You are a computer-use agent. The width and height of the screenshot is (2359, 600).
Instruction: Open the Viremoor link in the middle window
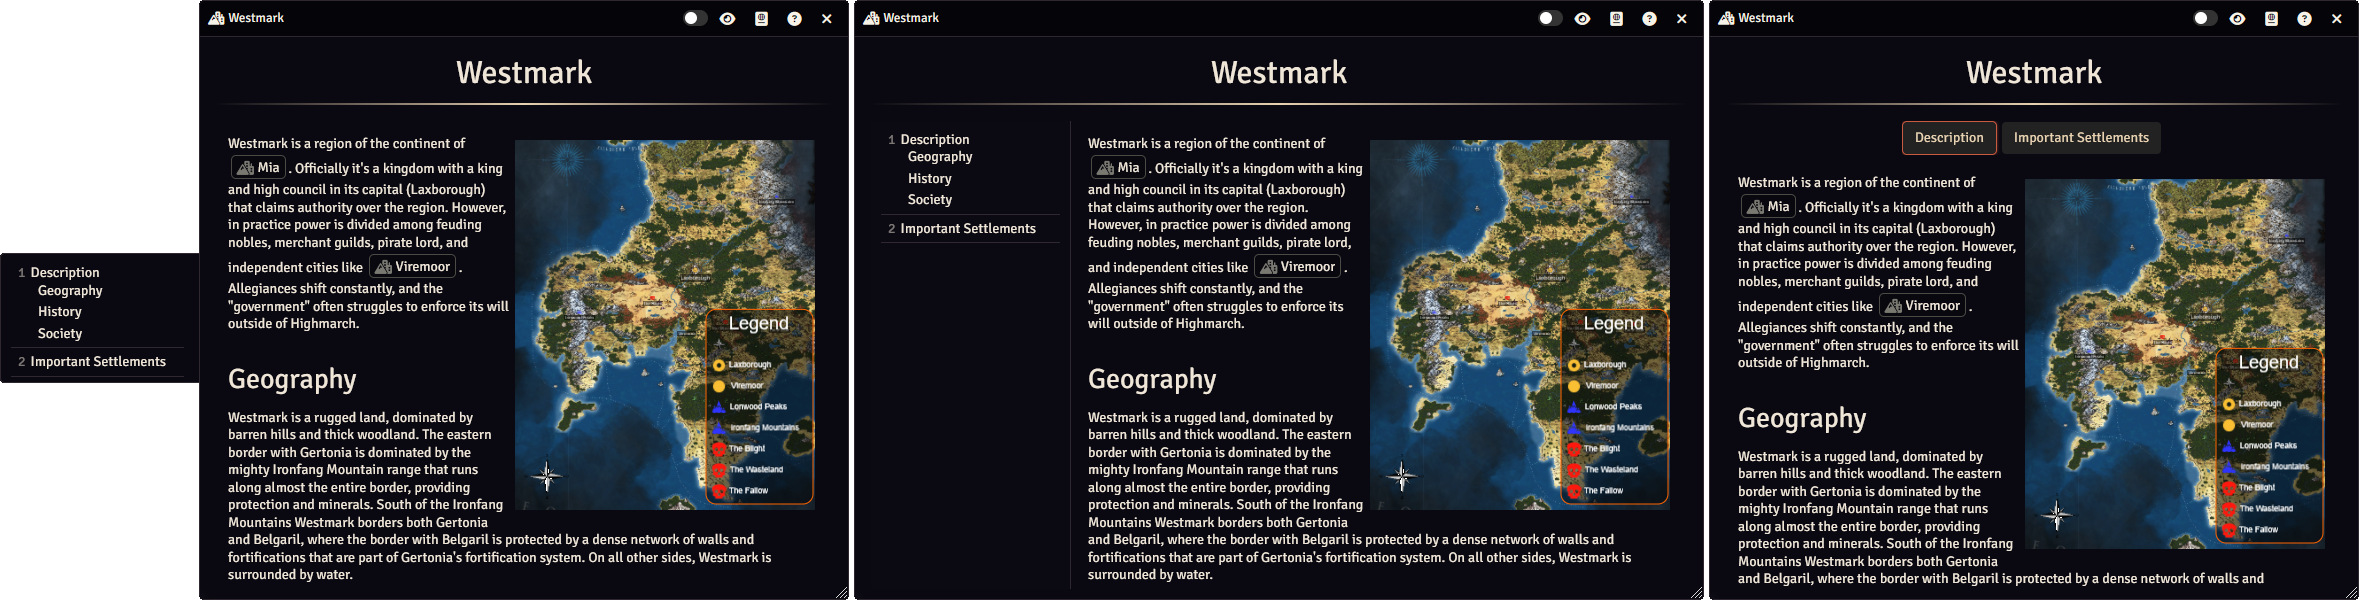(1297, 267)
